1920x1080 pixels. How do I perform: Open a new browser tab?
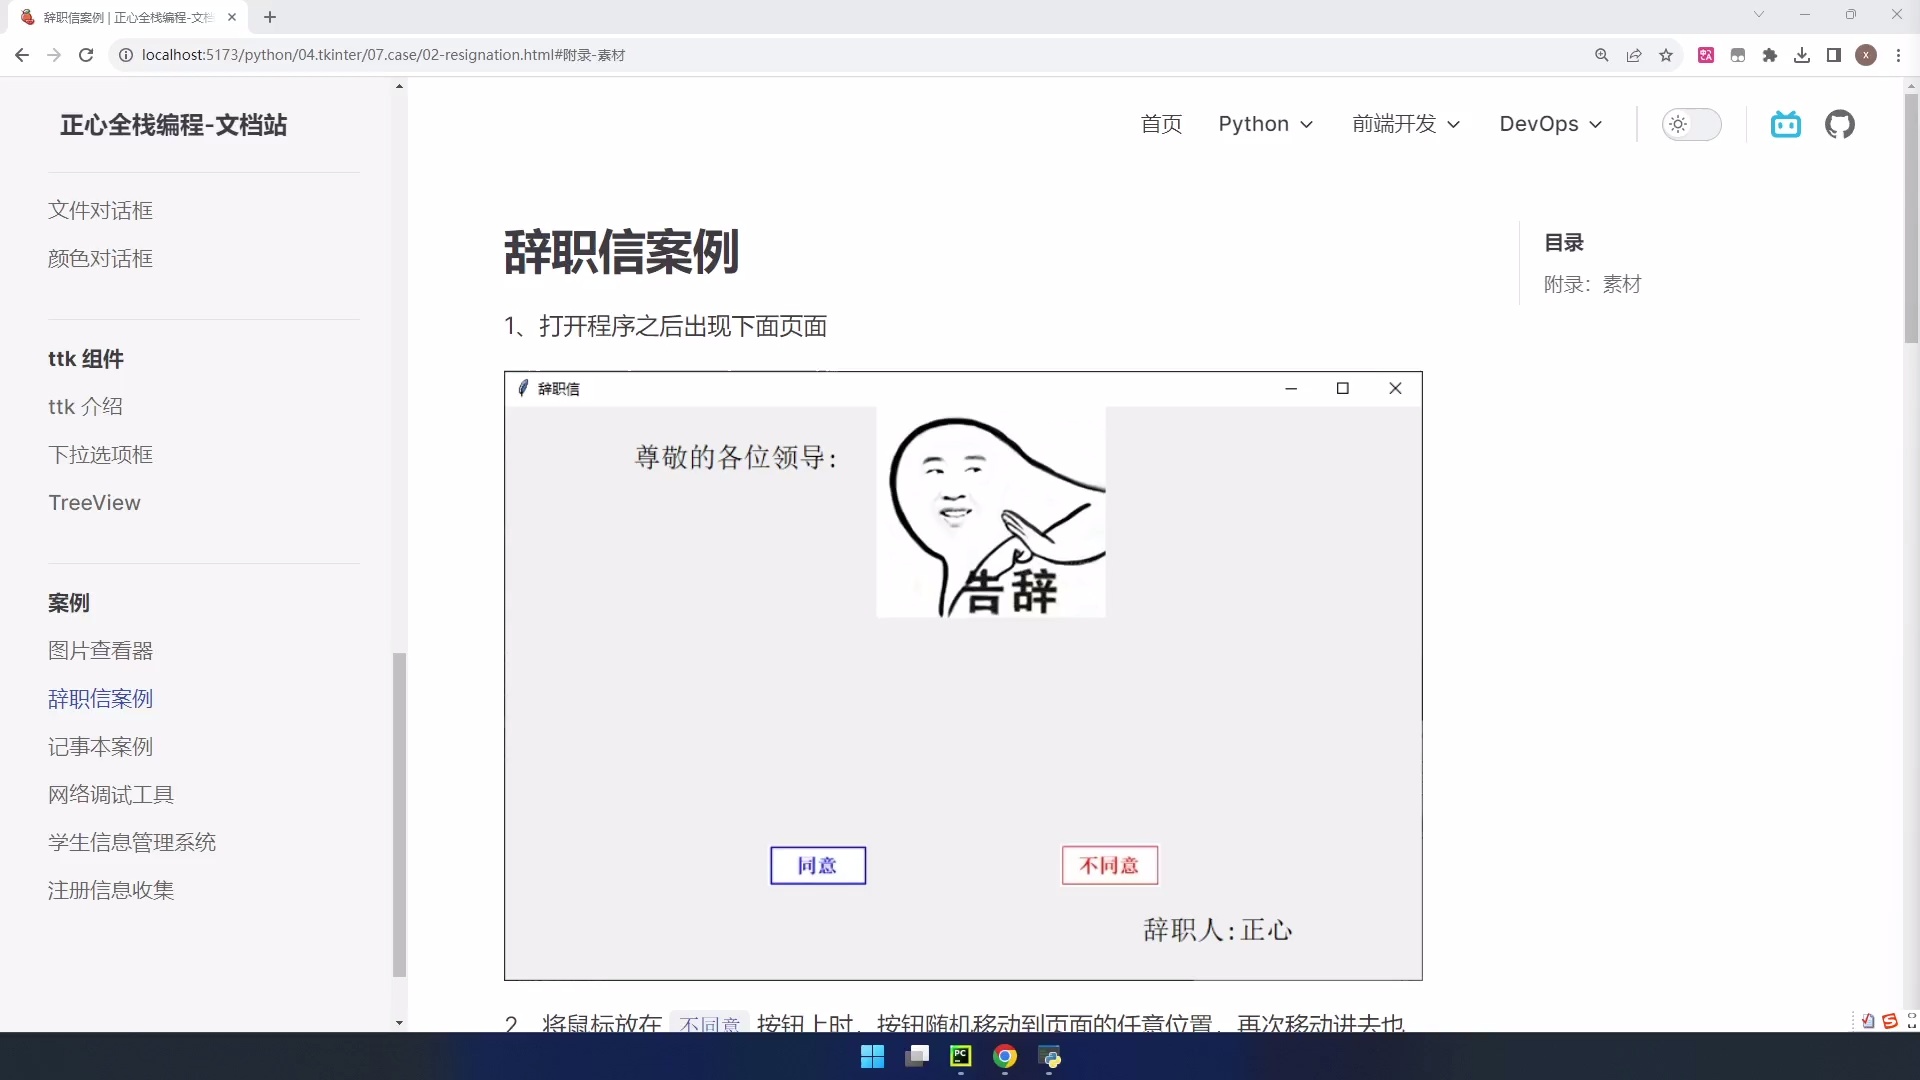(x=270, y=17)
